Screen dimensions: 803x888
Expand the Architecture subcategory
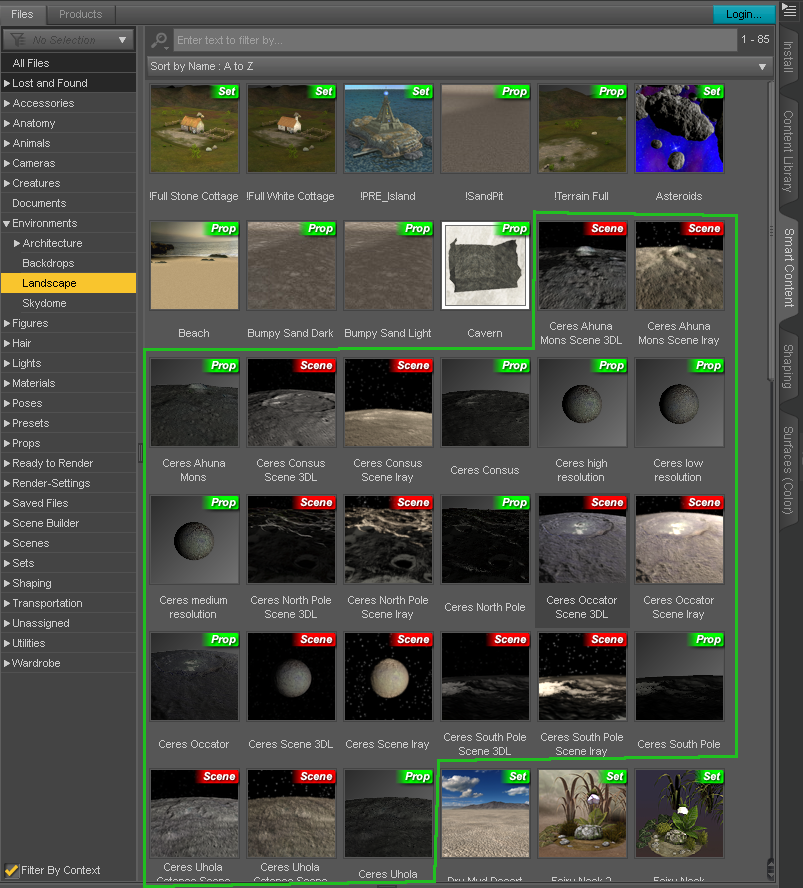coord(17,243)
